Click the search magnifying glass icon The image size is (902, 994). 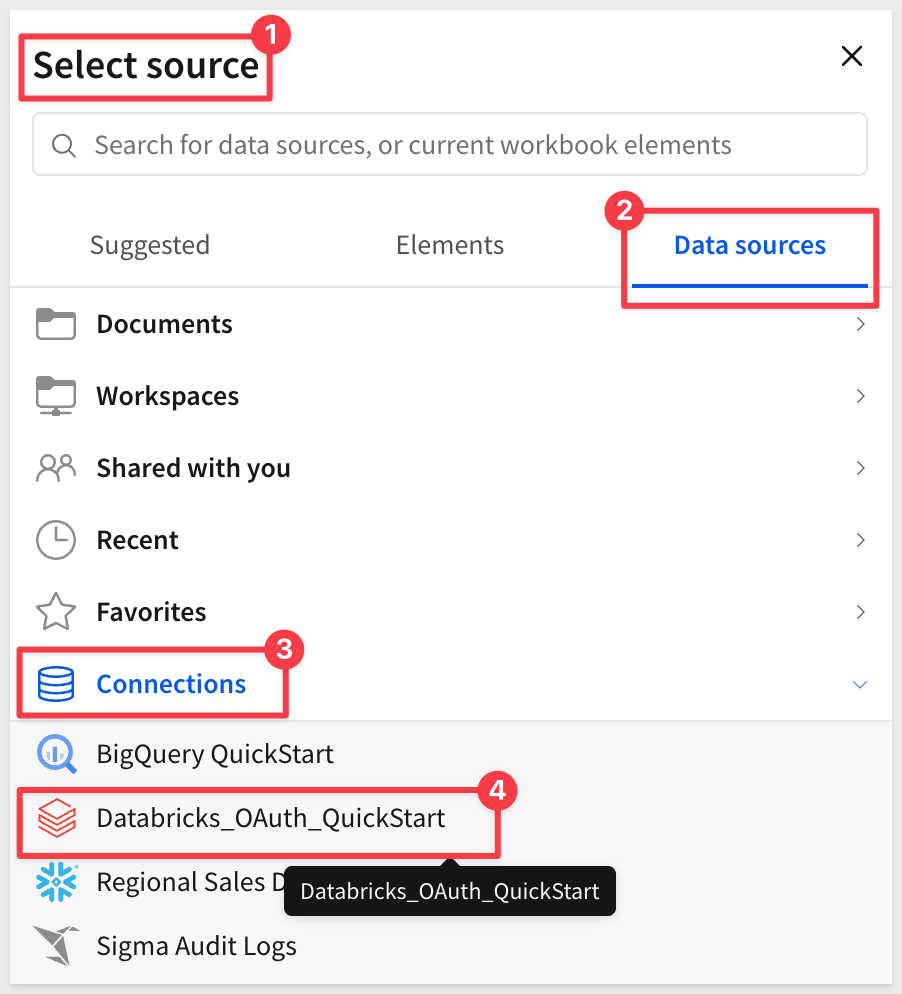pyautogui.click(x=64, y=146)
